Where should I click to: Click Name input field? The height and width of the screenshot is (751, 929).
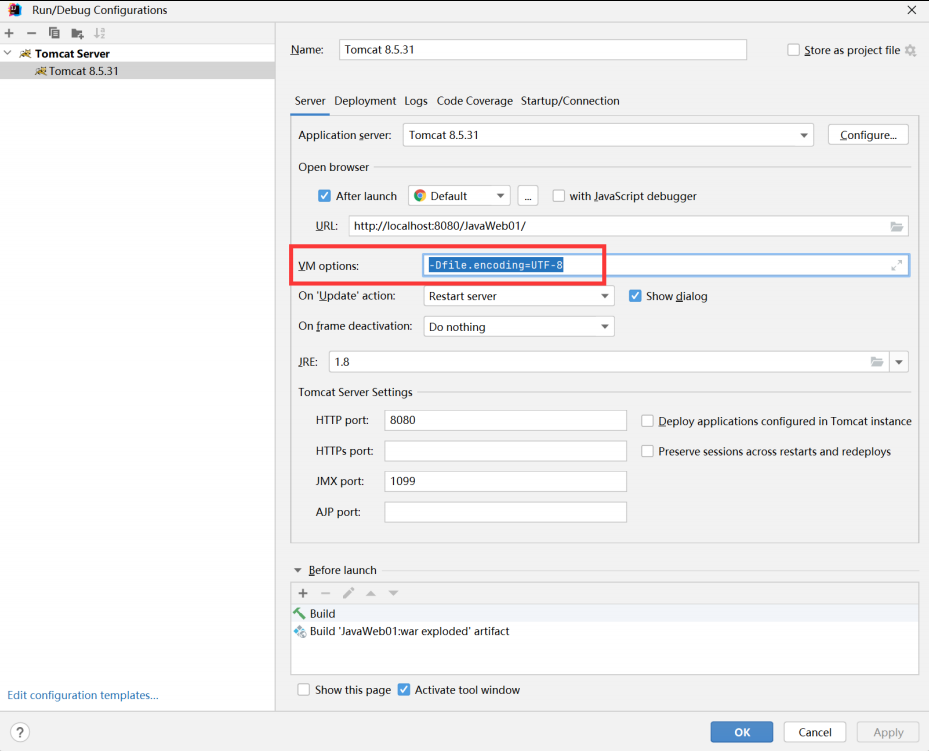(543, 50)
